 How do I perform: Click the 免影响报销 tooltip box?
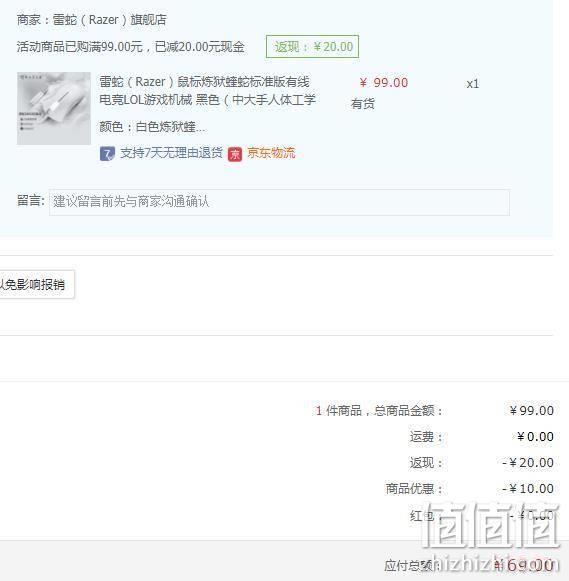point(36,285)
